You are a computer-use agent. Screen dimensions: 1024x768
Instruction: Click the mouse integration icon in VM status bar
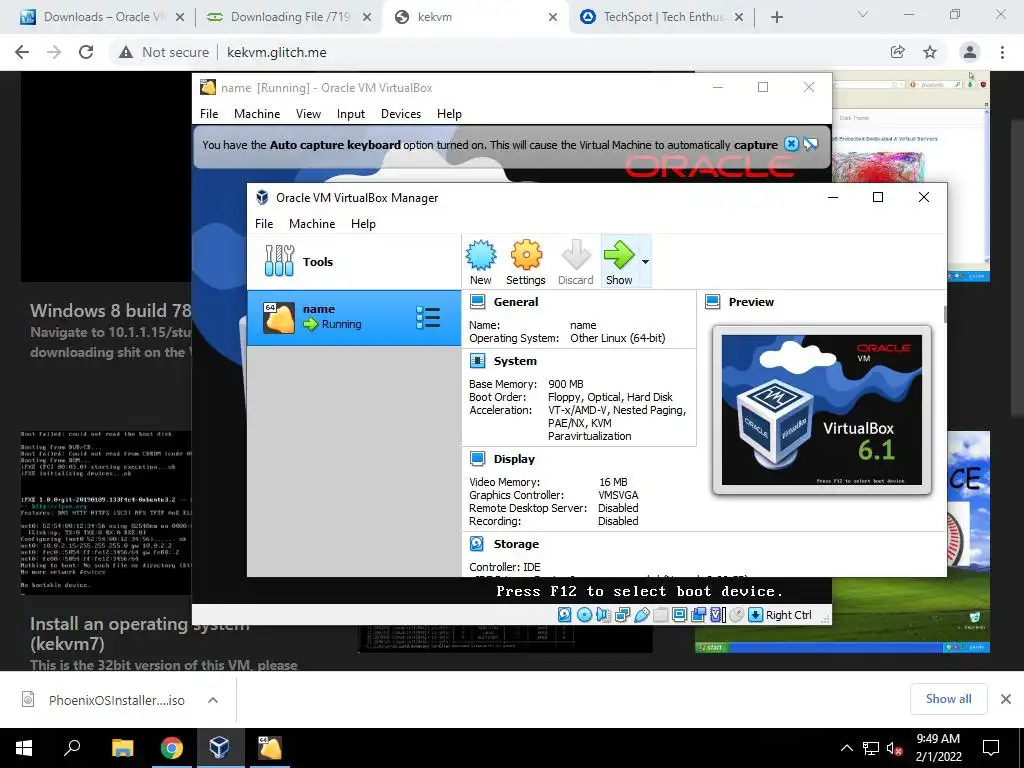[x=736, y=615]
